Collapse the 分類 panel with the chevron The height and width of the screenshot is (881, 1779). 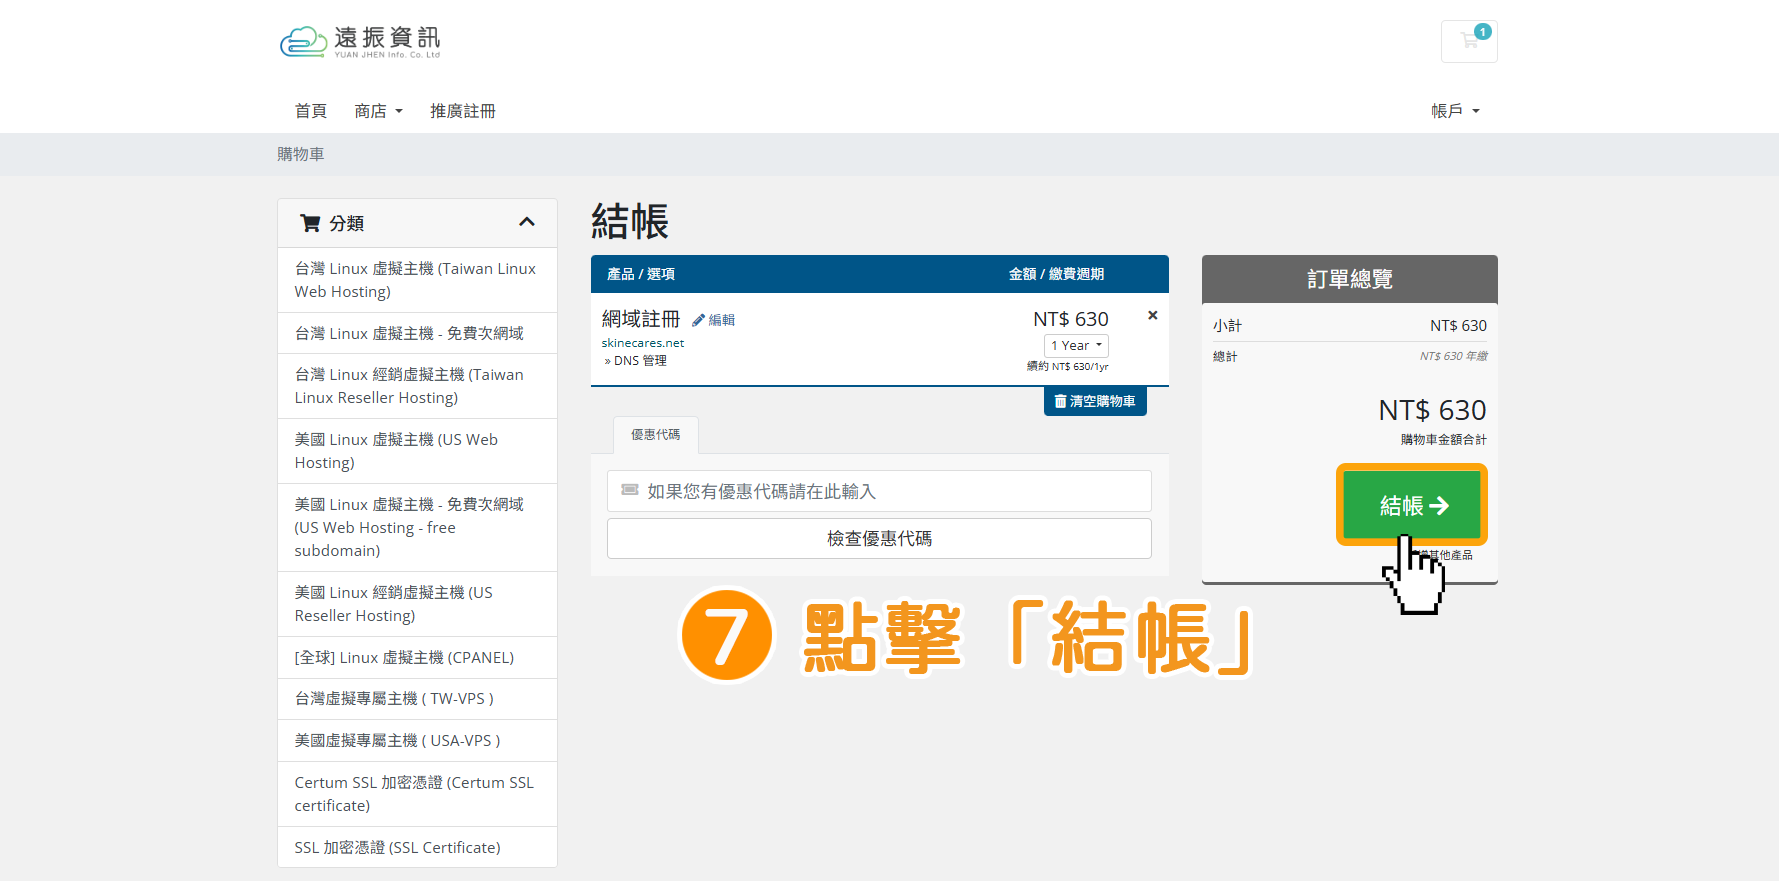click(527, 222)
